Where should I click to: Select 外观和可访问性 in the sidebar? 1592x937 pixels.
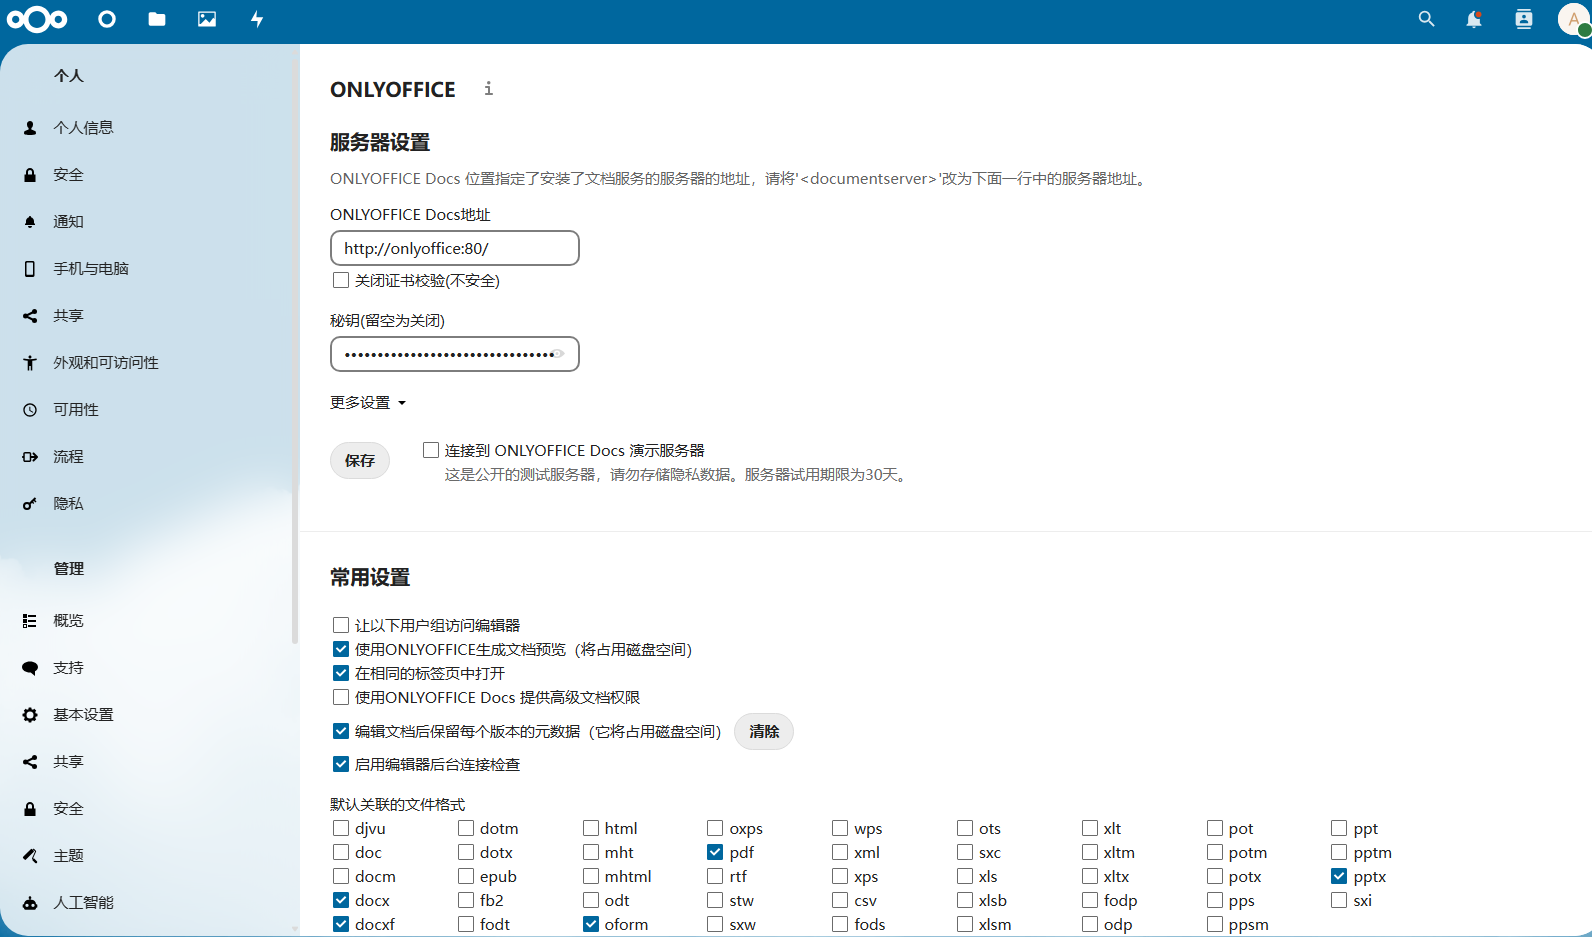[105, 363]
